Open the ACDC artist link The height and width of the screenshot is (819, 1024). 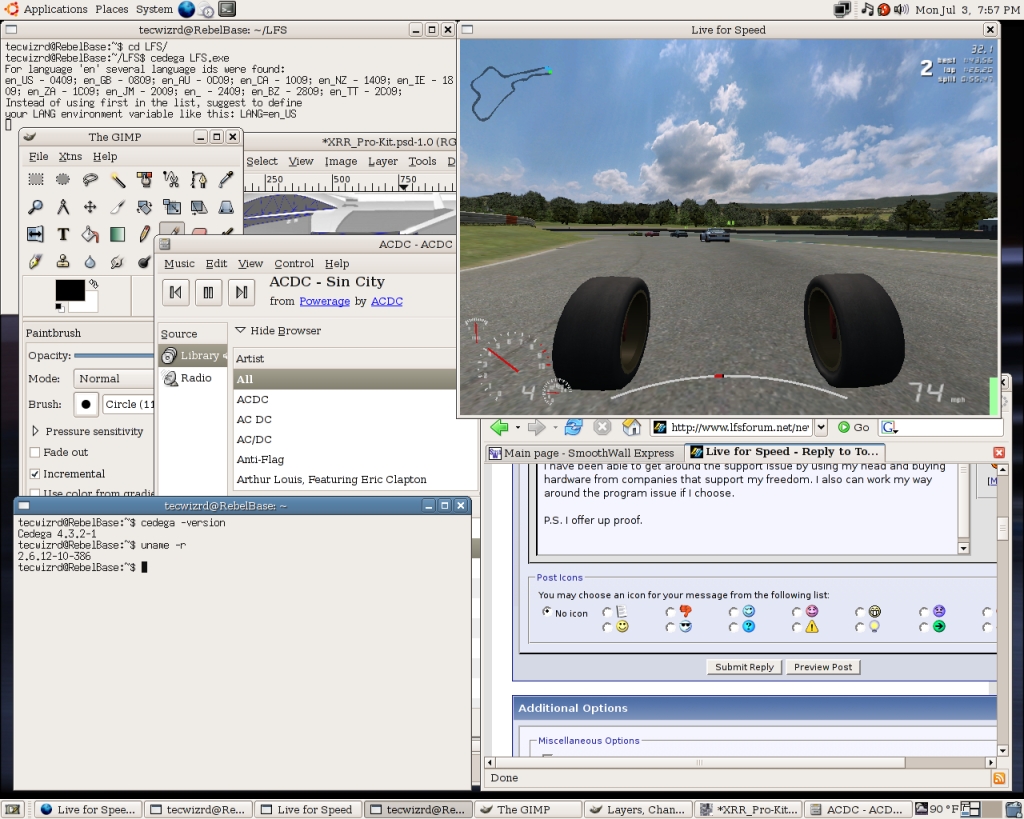click(387, 301)
